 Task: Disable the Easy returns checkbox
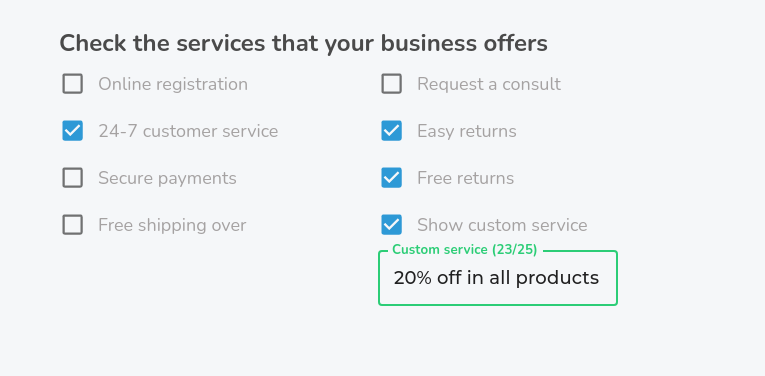pyautogui.click(x=391, y=131)
